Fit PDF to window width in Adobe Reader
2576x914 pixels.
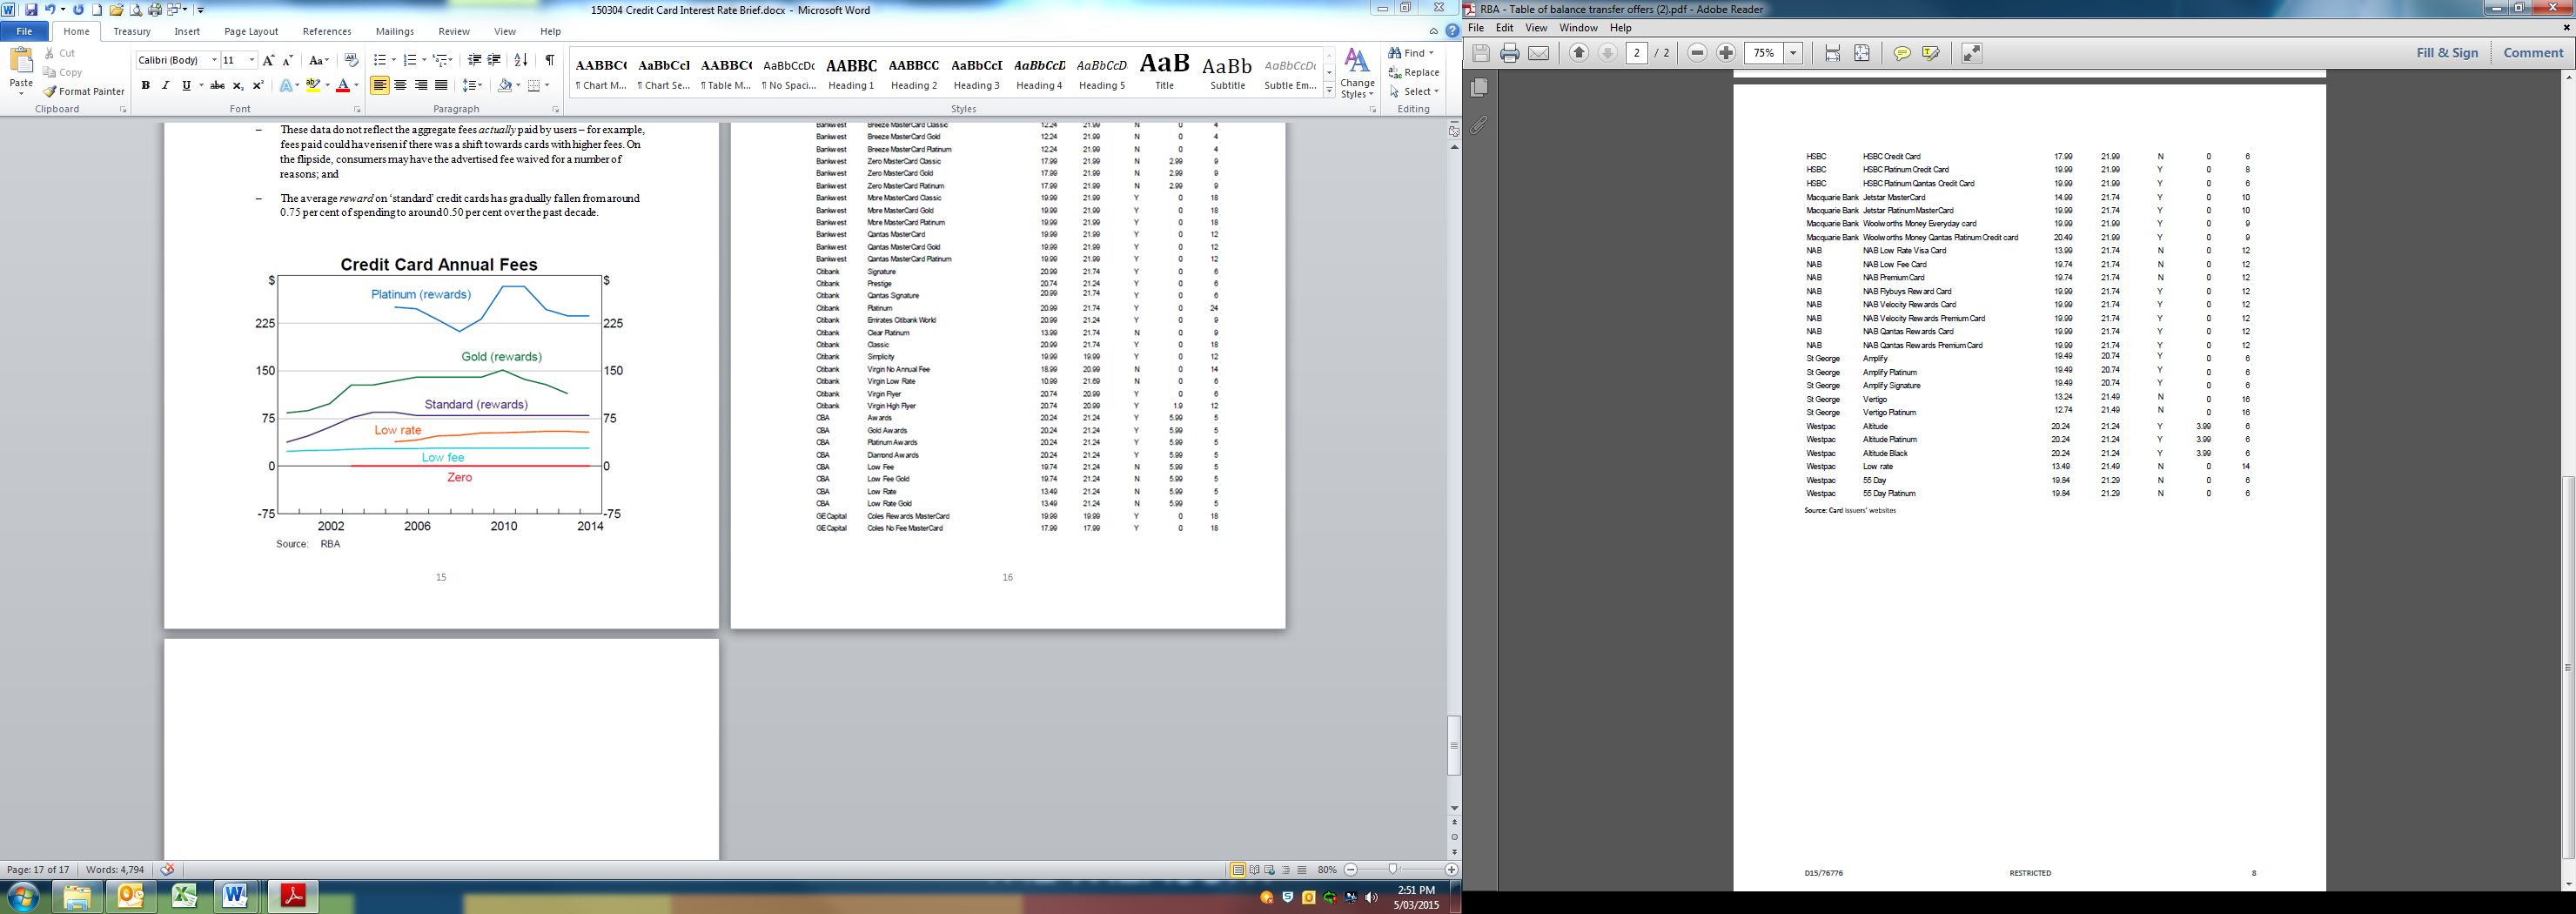[x=1833, y=53]
